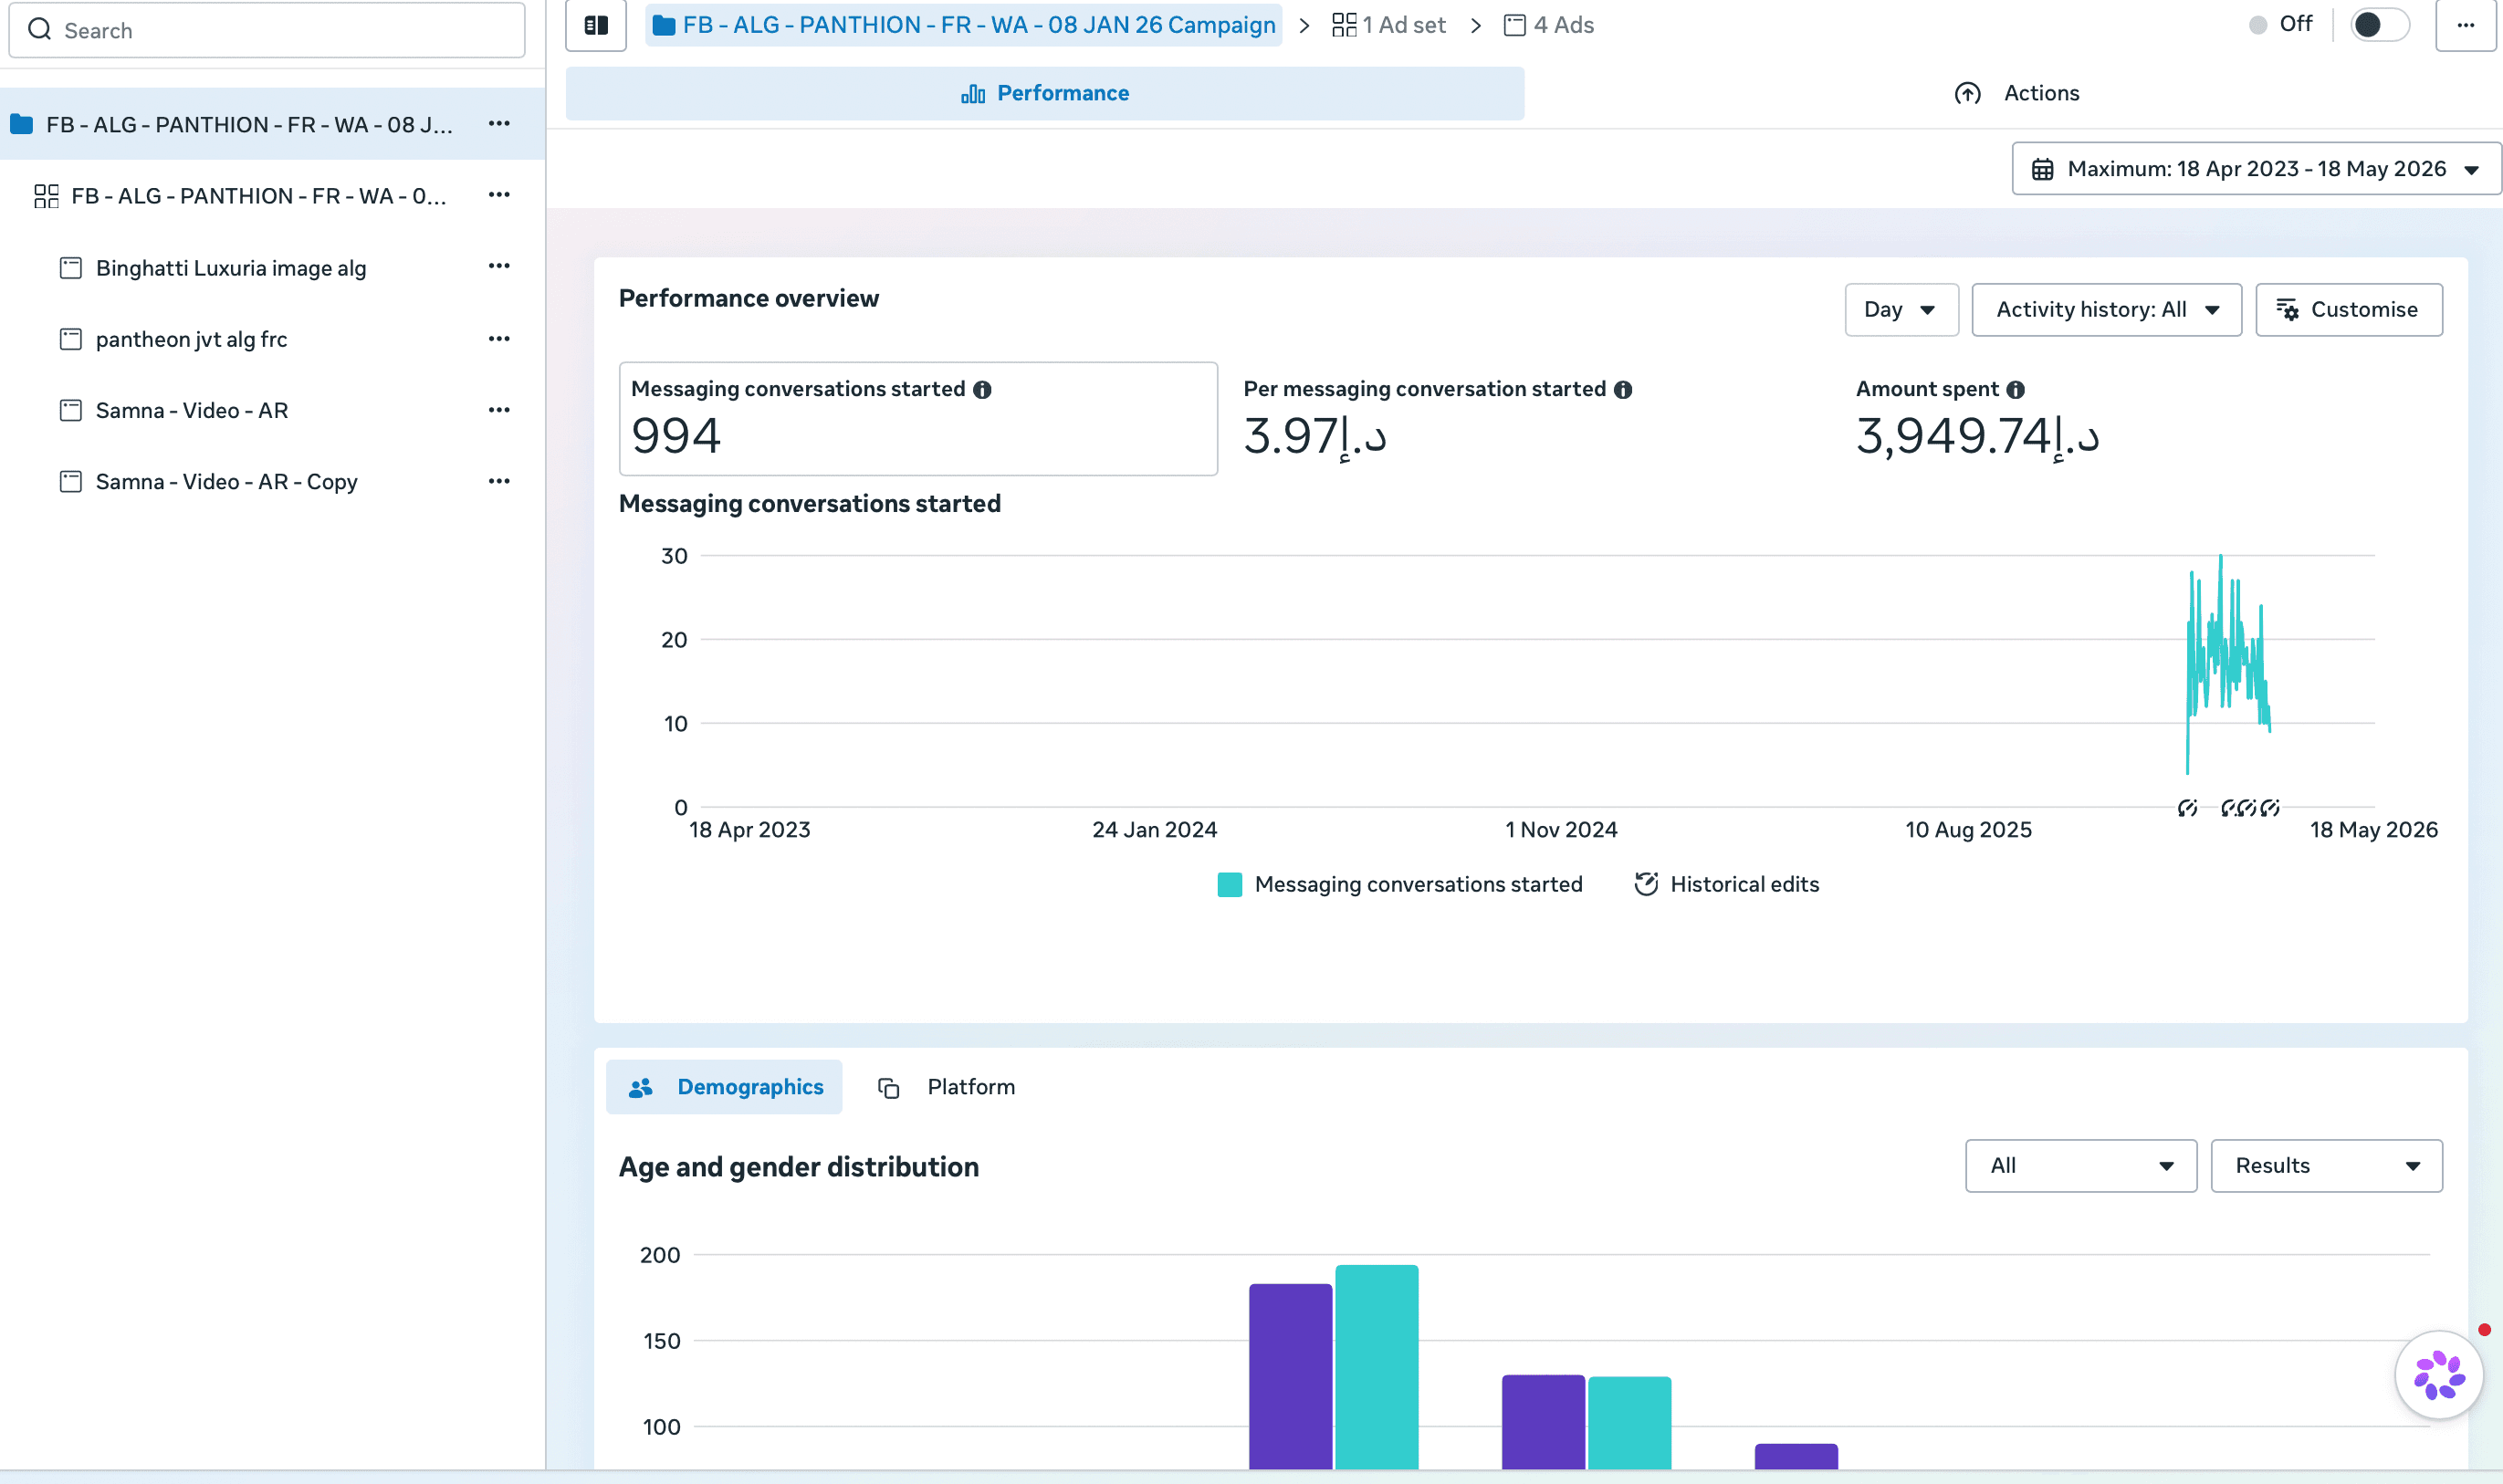The width and height of the screenshot is (2503, 1484).
Task: Go to 4 Ads breadcrumb
Action: point(1549,25)
